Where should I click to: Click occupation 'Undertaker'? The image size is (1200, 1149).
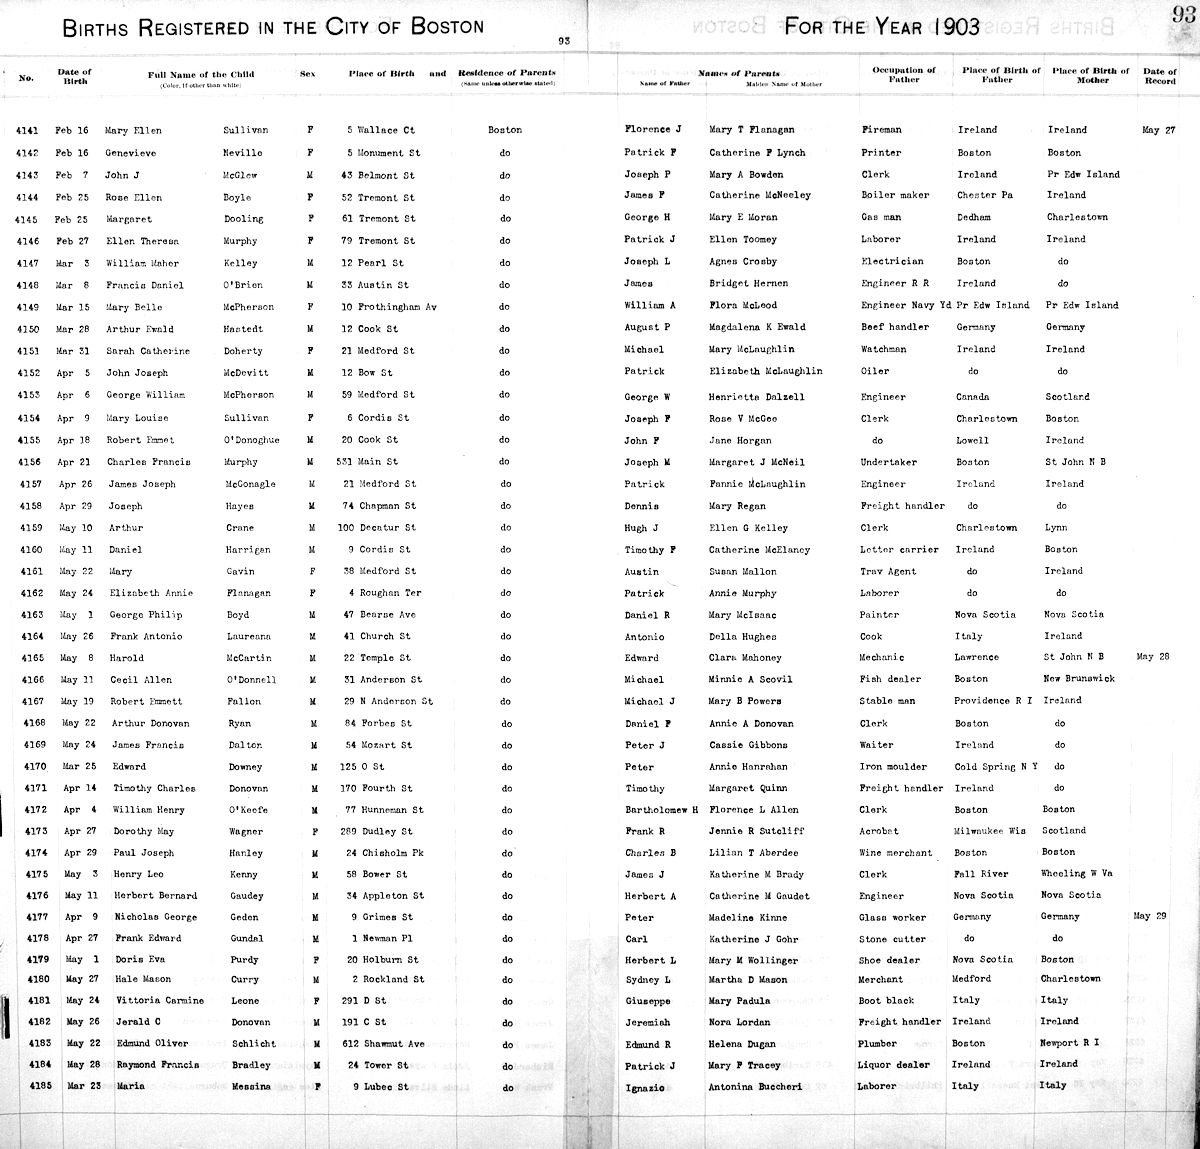point(889,463)
